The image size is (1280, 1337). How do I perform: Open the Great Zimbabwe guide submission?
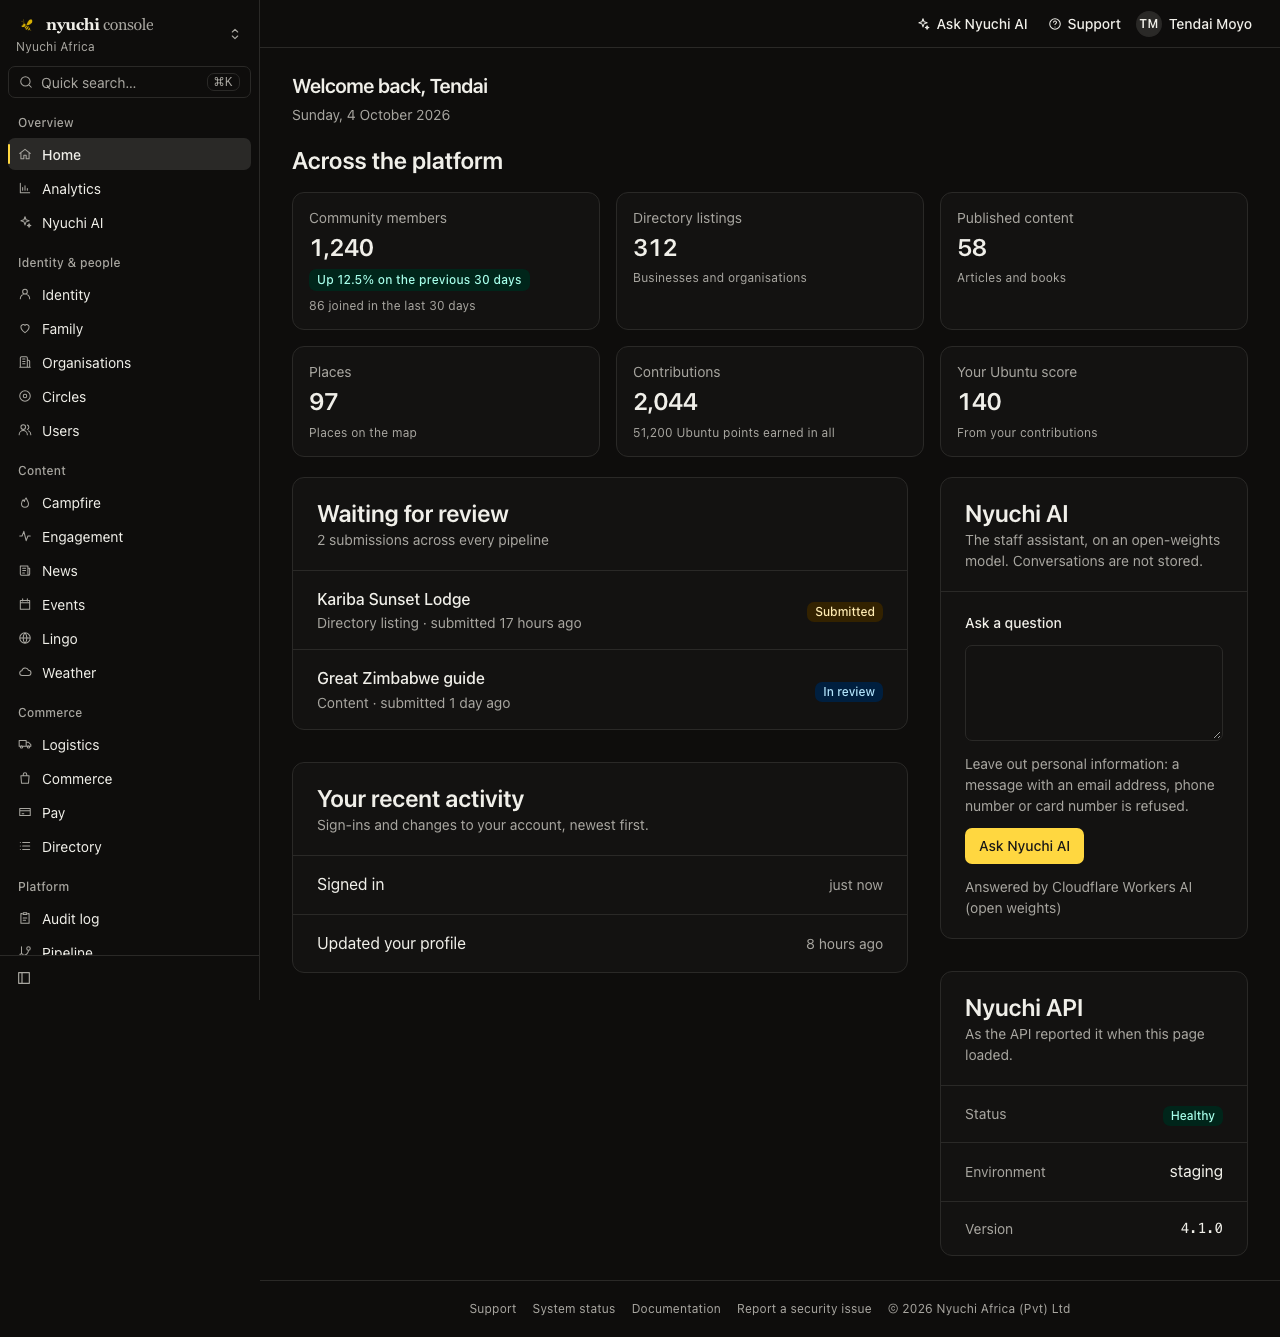600,690
